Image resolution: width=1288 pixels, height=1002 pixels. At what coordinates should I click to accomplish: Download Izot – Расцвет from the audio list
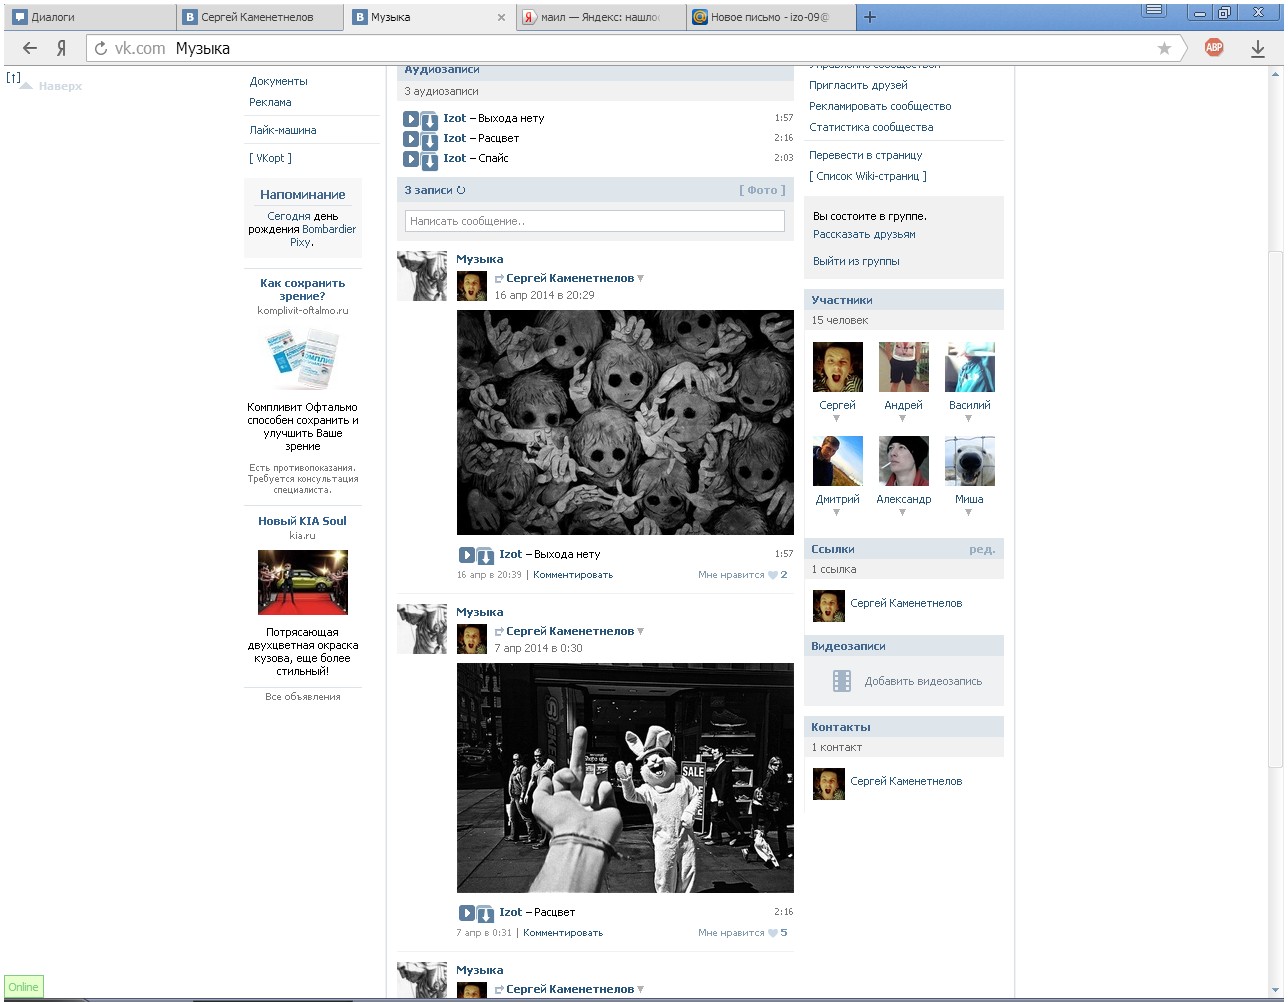pos(428,140)
